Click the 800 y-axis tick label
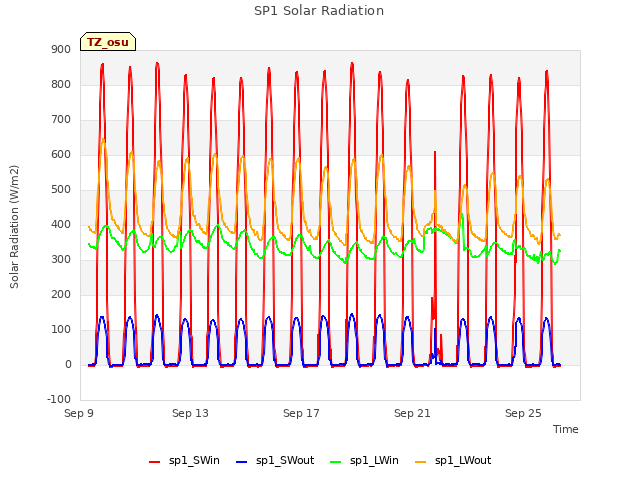The height and width of the screenshot is (480, 640). coord(61,84)
